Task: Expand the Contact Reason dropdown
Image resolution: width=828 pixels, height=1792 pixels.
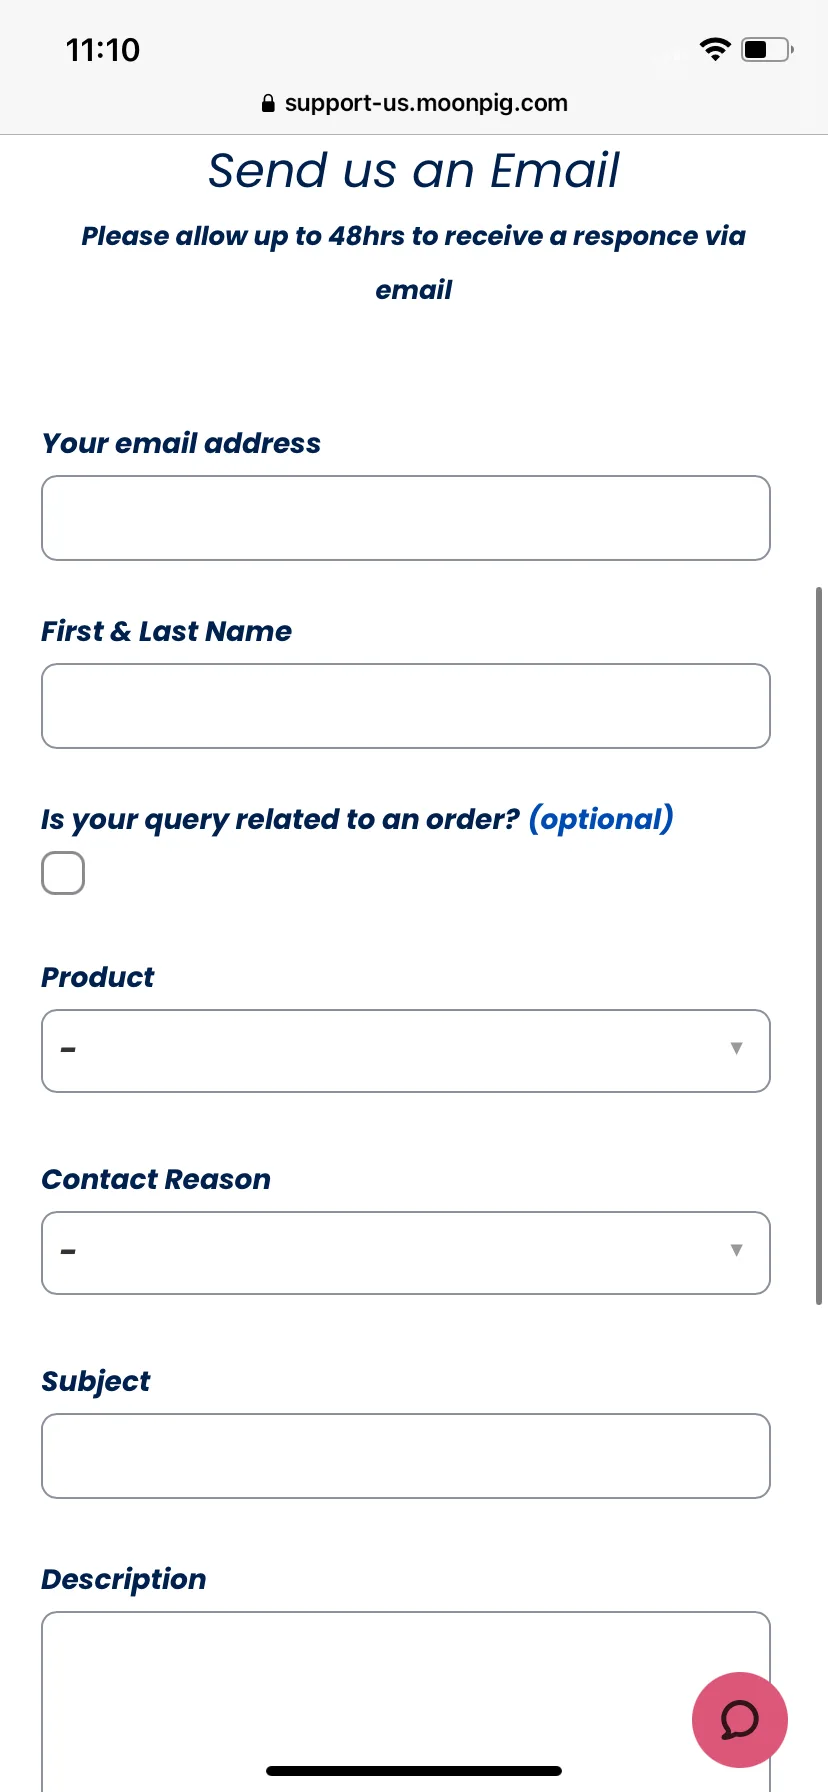Action: (x=406, y=1253)
